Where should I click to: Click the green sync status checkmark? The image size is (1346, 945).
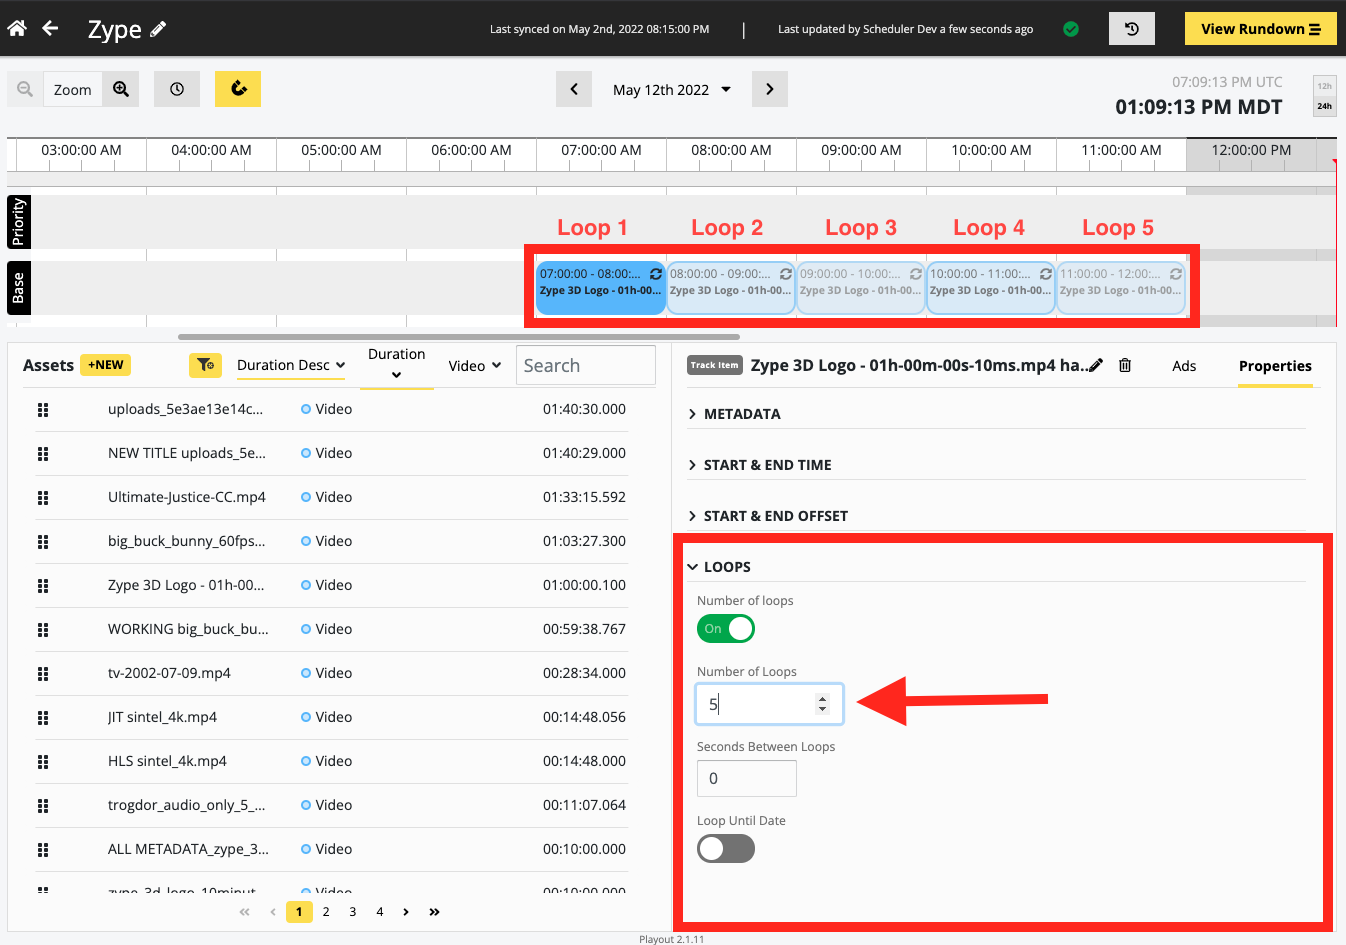(1071, 29)
